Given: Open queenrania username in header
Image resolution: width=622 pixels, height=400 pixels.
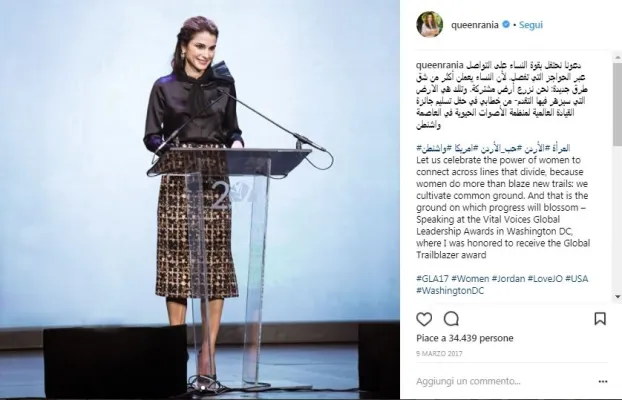Looking at the screenshot, I should (x=474, y=25).
